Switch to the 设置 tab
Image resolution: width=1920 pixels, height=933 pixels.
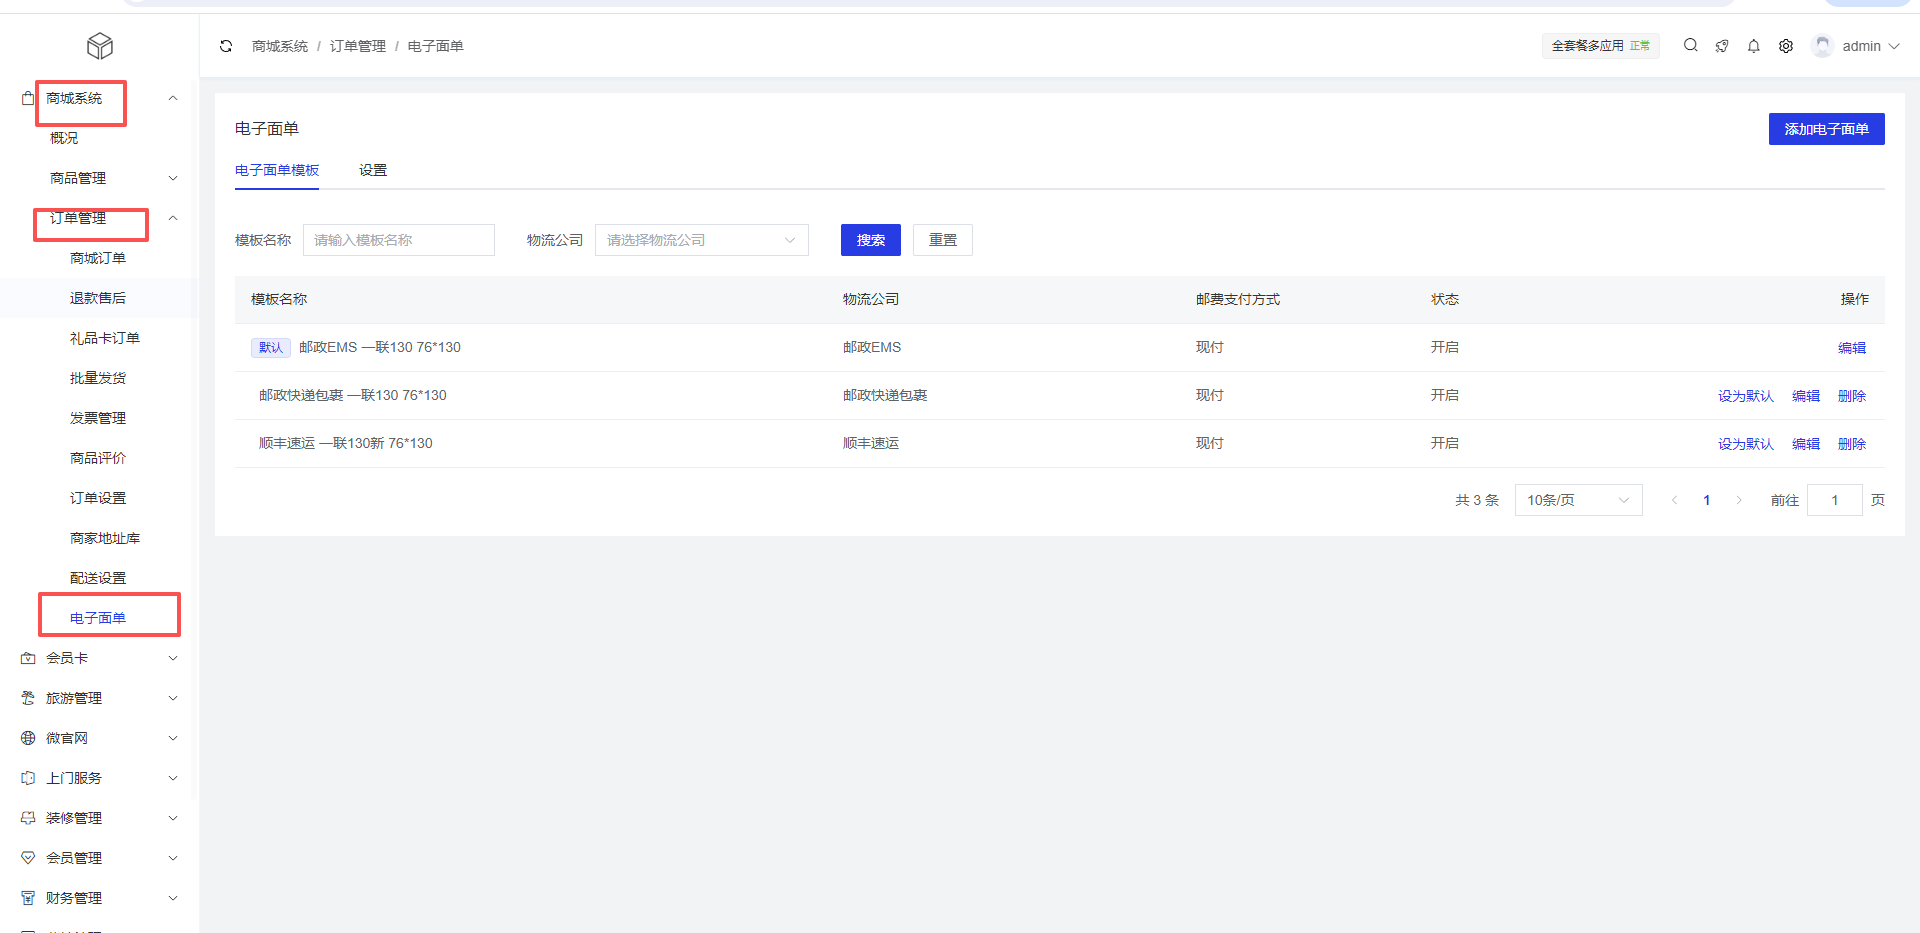(x=373, y=170)
